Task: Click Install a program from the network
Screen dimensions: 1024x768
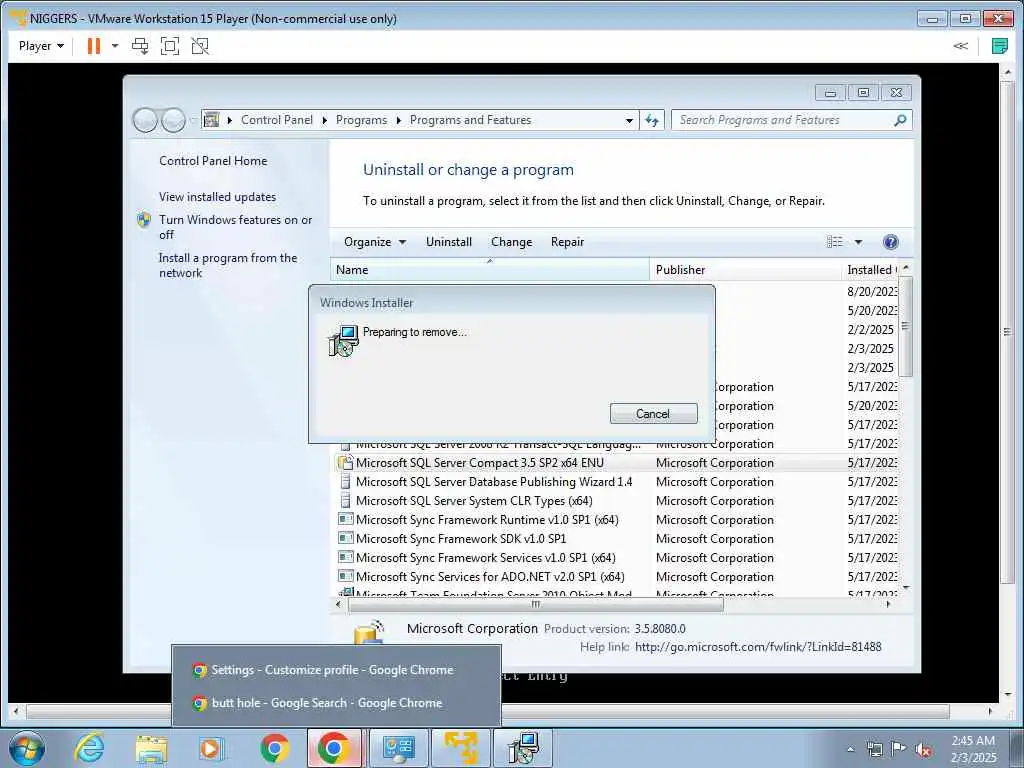Action: point(227,265)
